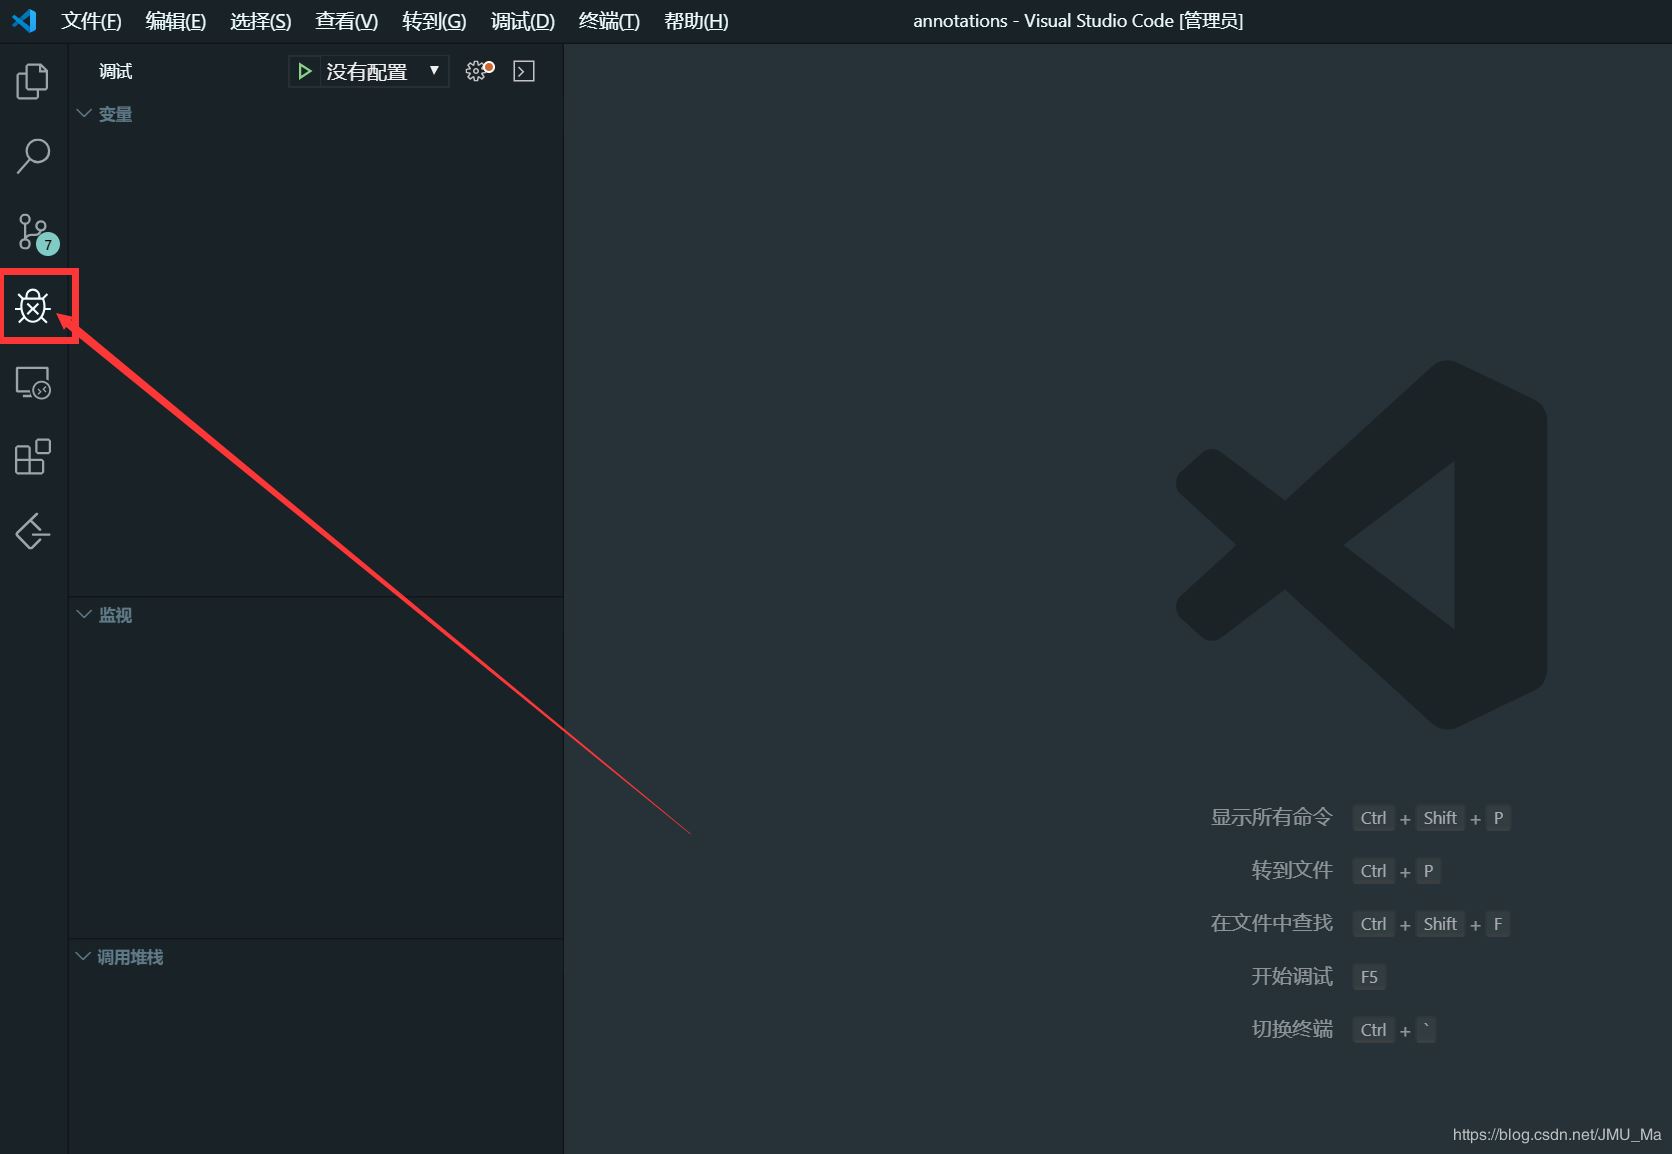Image resolution: width=1672 pixels, height=1154 pixels.
Task: Open launch.json with the gear icon
Action: click(480, 71)
